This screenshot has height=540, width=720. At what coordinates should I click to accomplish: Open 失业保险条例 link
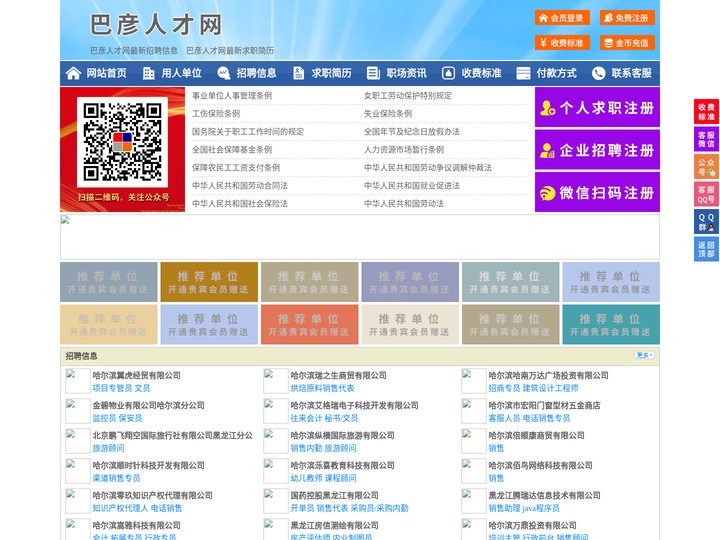[388, 113]
